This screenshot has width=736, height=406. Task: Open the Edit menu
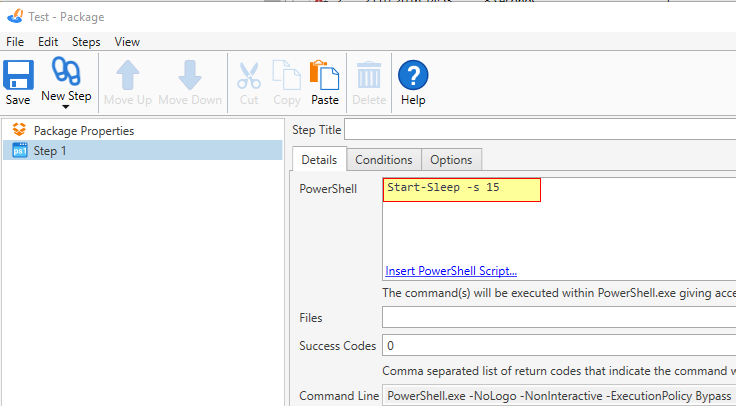point(48,42)
